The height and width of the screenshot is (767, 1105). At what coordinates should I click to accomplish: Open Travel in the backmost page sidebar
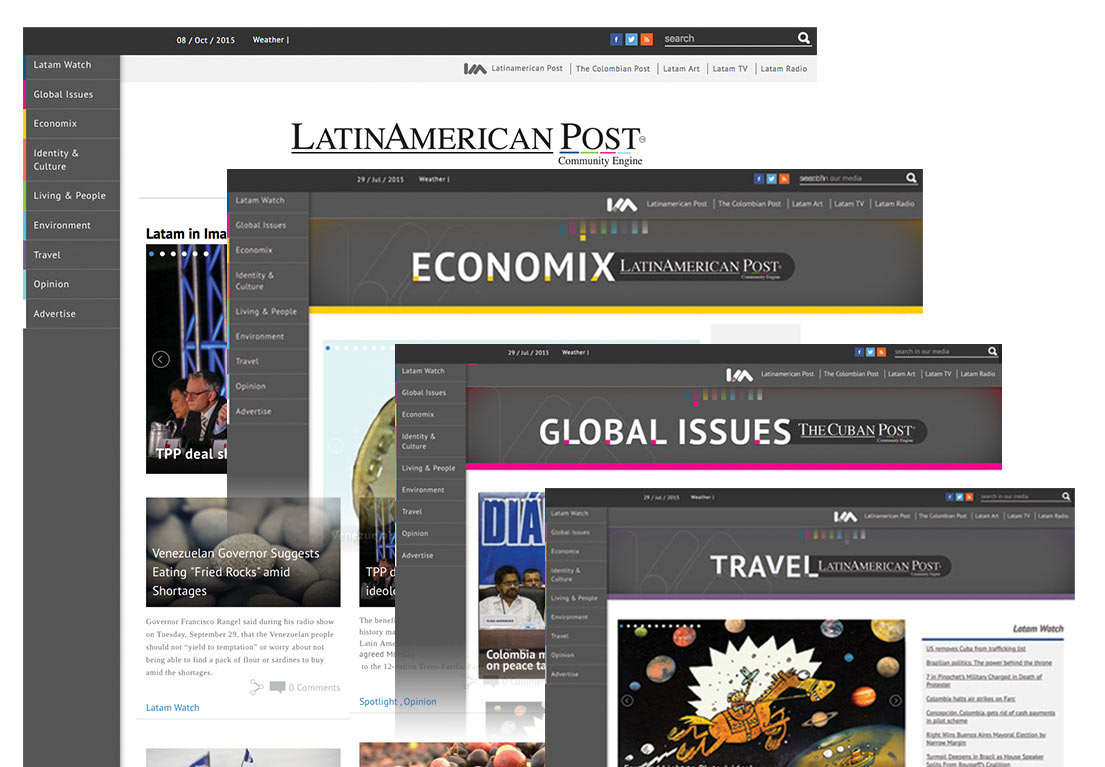click(72, 255)
